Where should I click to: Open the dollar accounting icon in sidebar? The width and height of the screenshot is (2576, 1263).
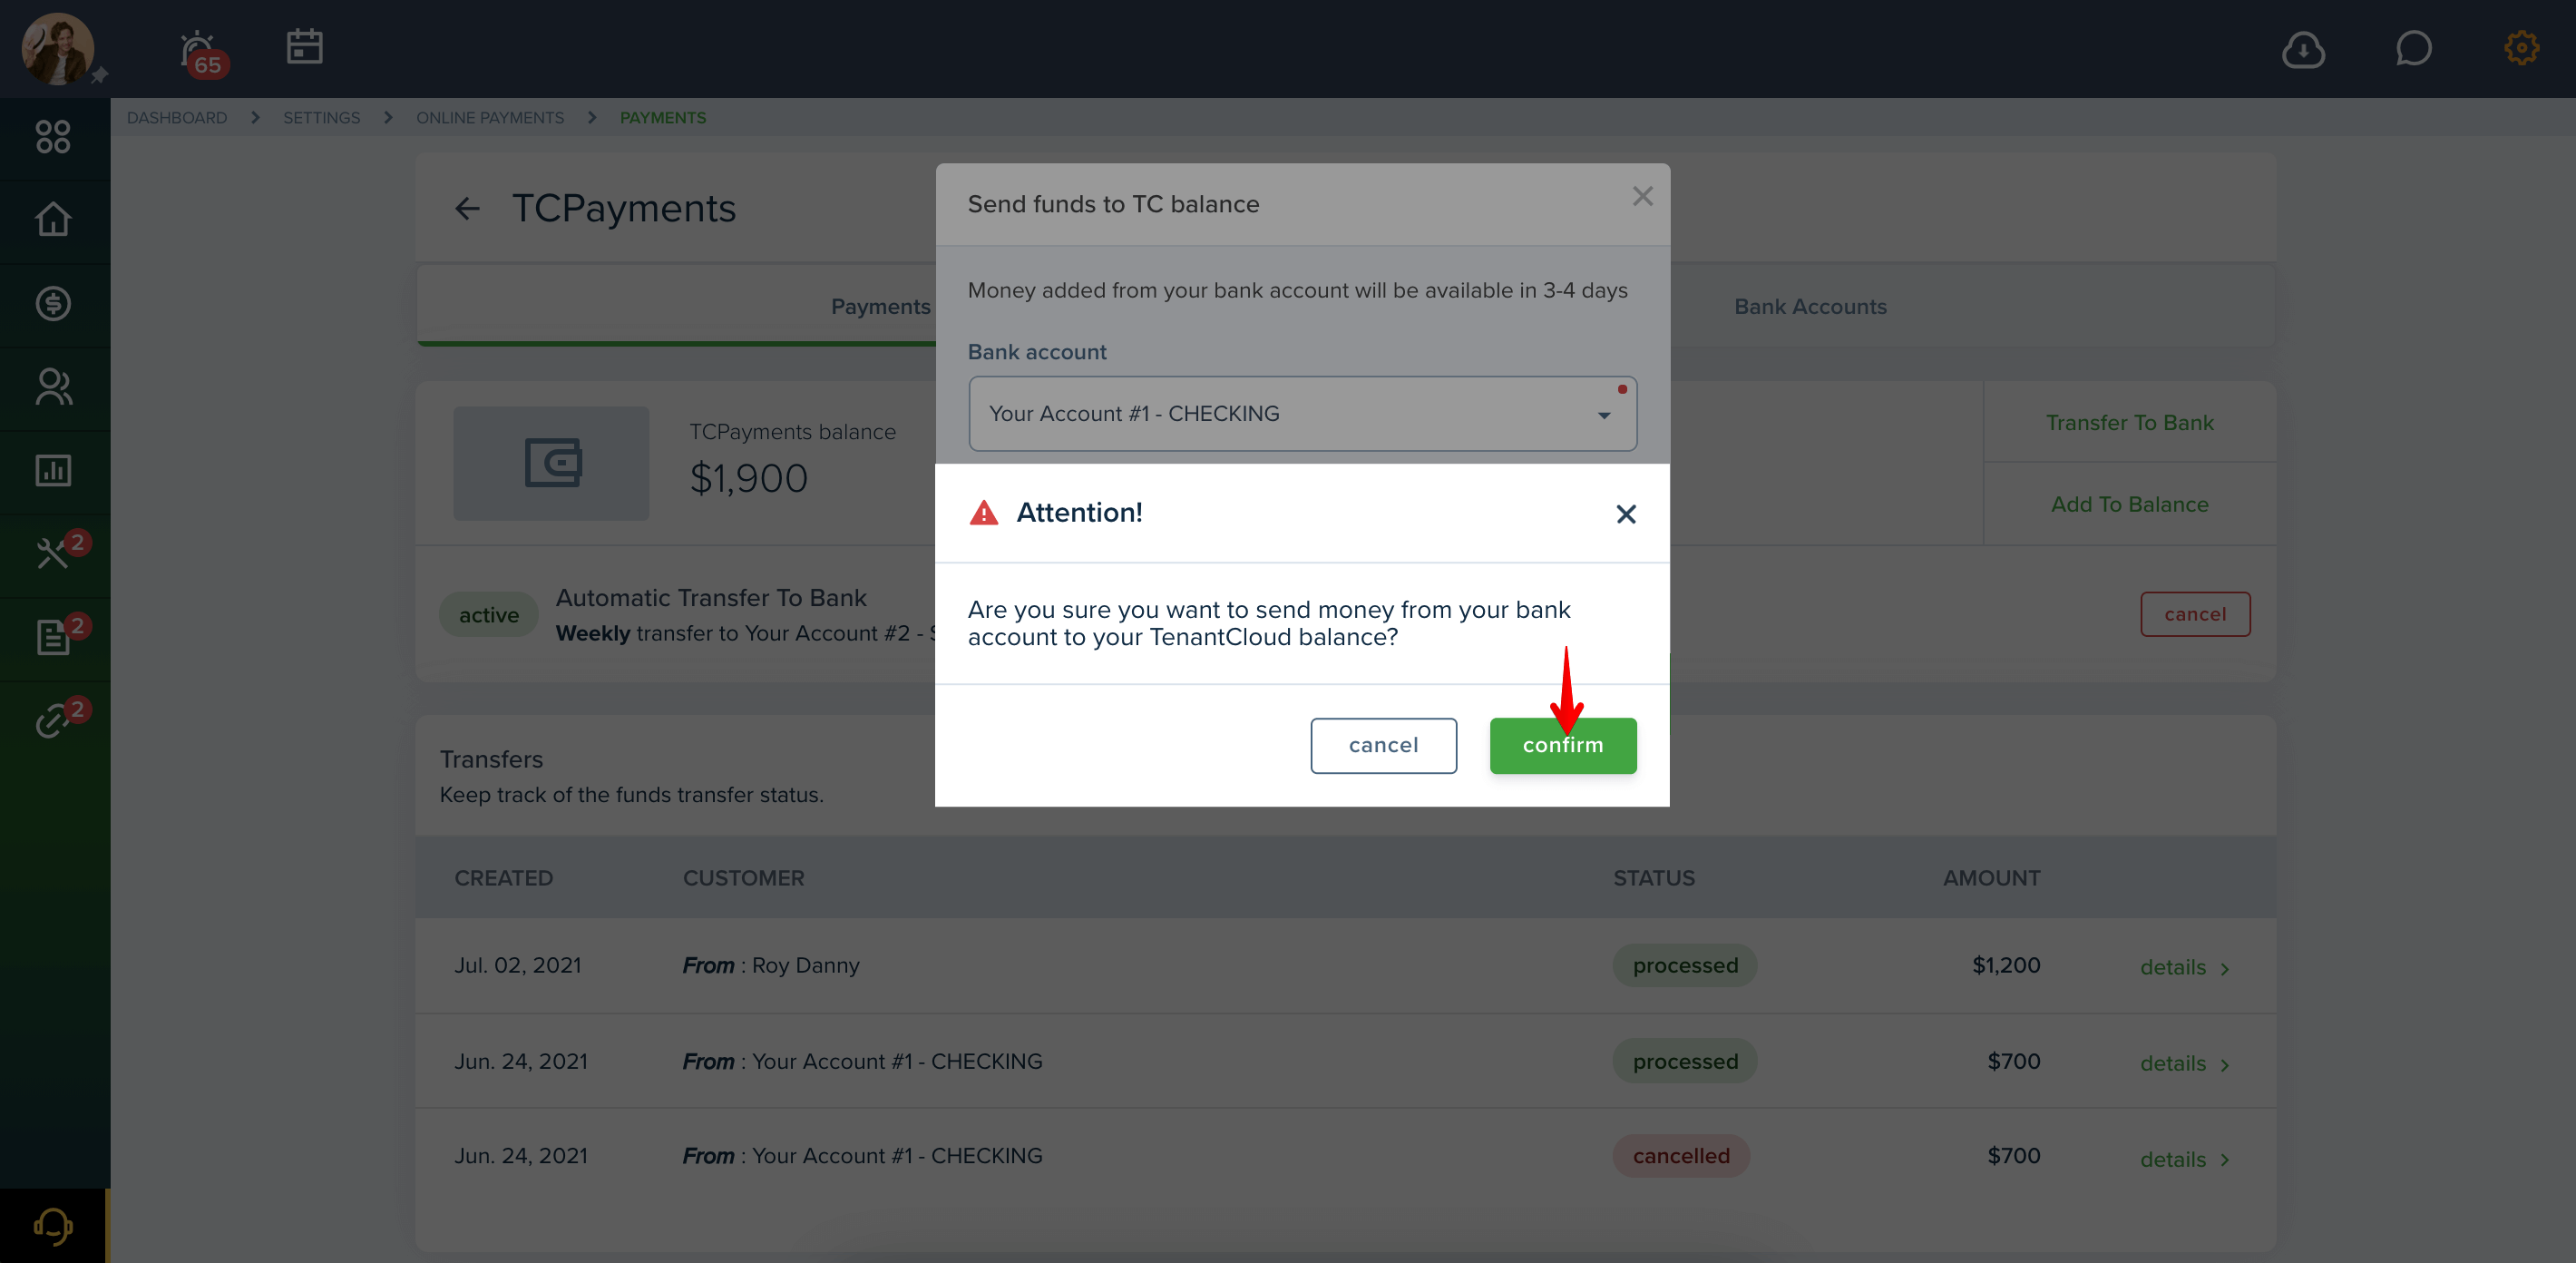coord(53,303)
